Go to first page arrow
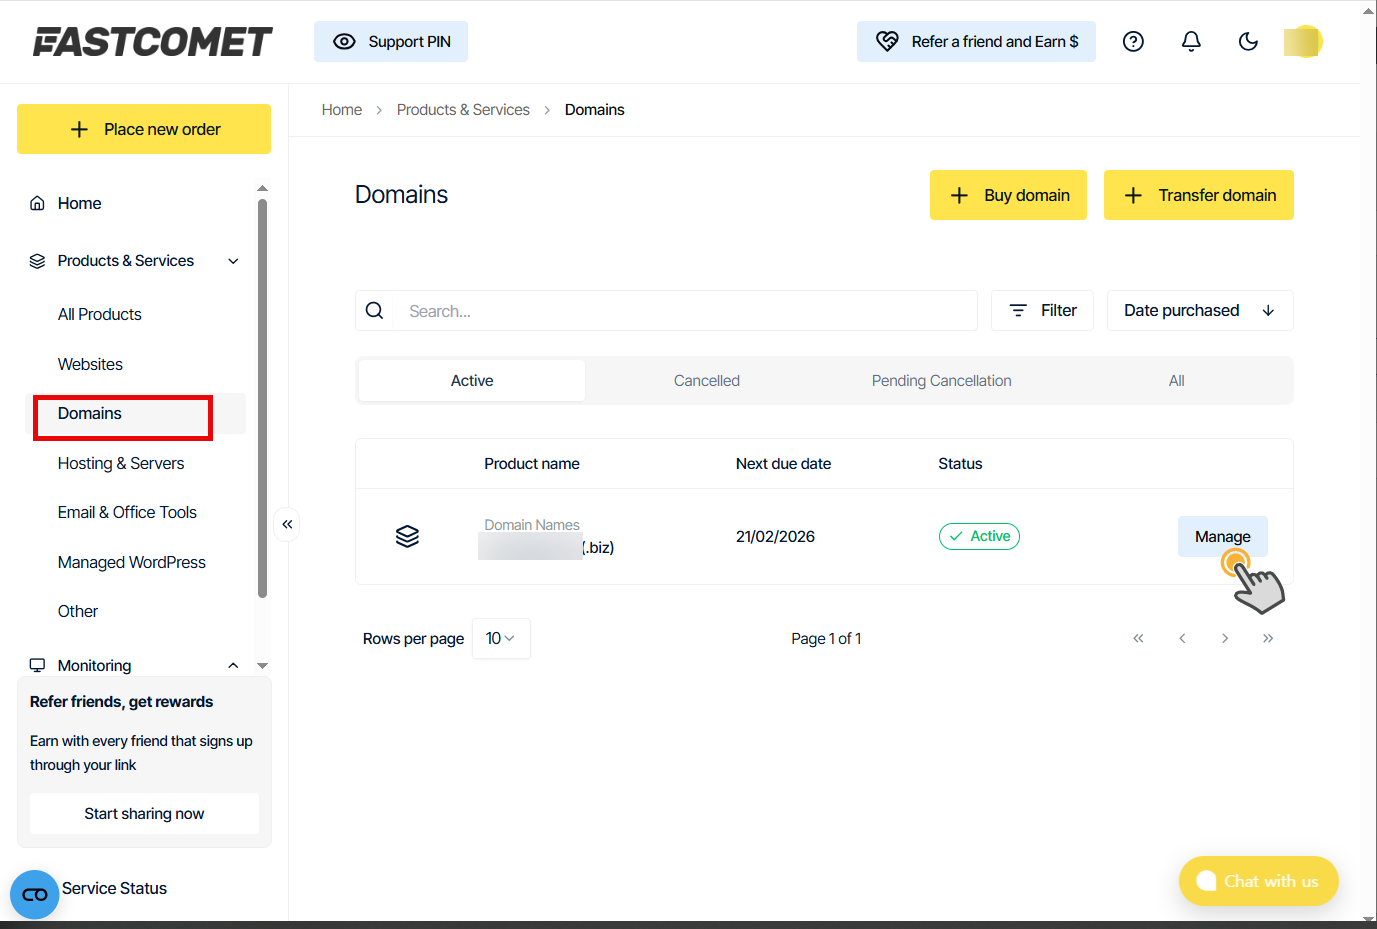Image resolution: width=1377 pixels, height=929 pixels. 1138,638
